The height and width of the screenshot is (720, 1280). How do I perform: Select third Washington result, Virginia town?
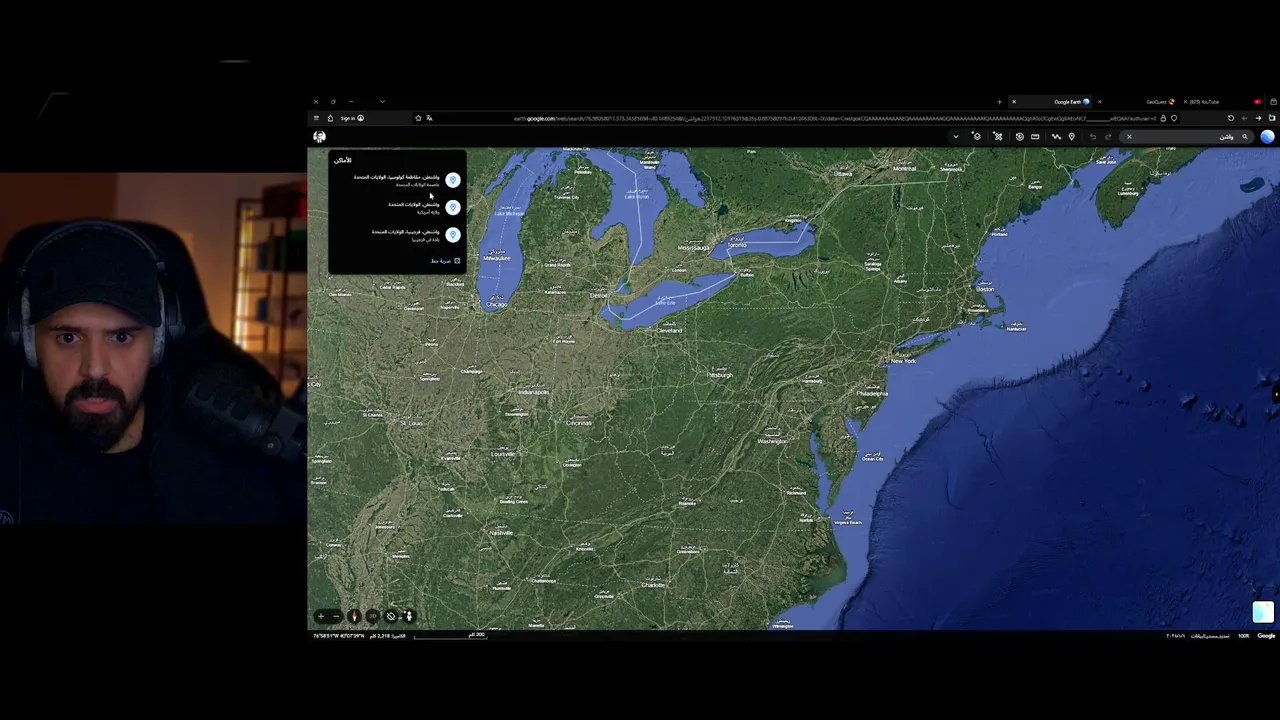point(396,235)
